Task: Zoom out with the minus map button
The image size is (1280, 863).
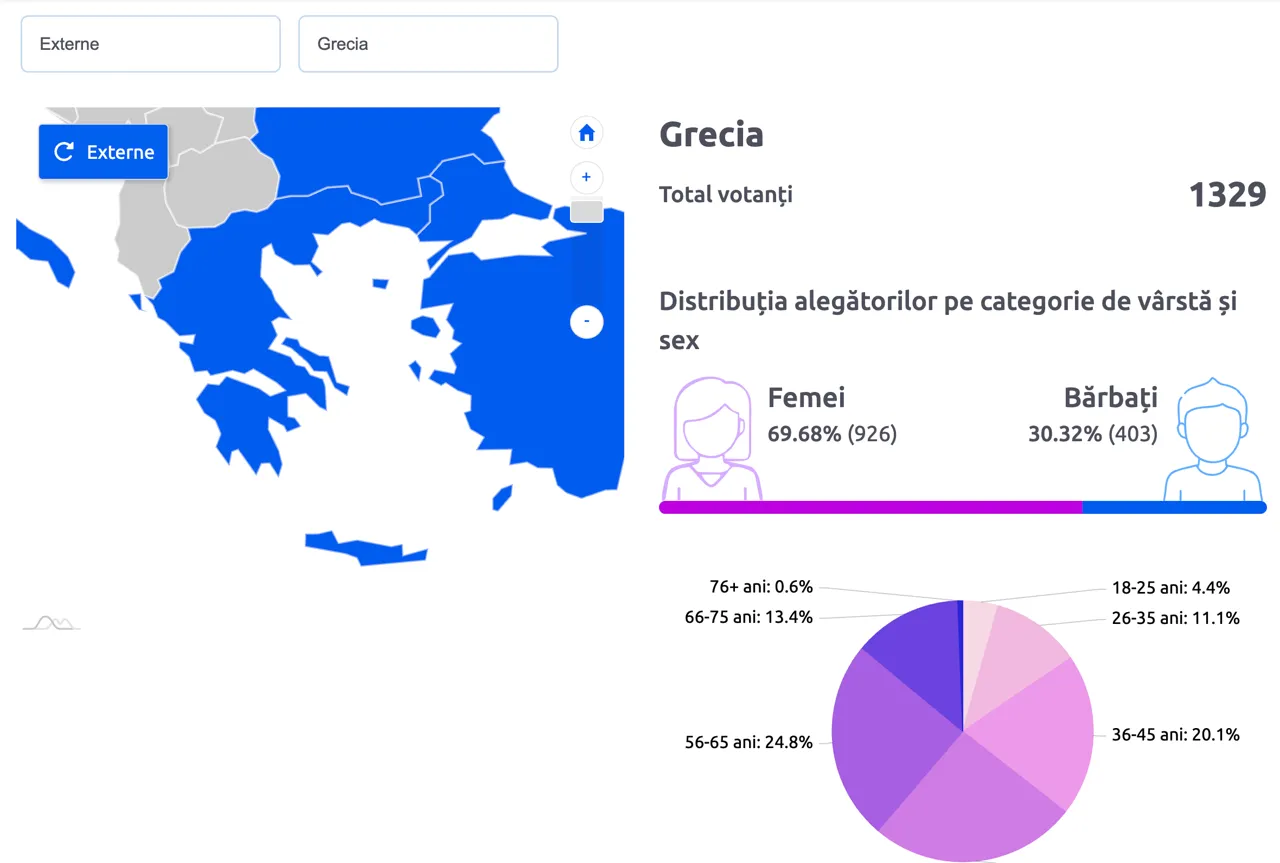Action: [x=587, y=322]
